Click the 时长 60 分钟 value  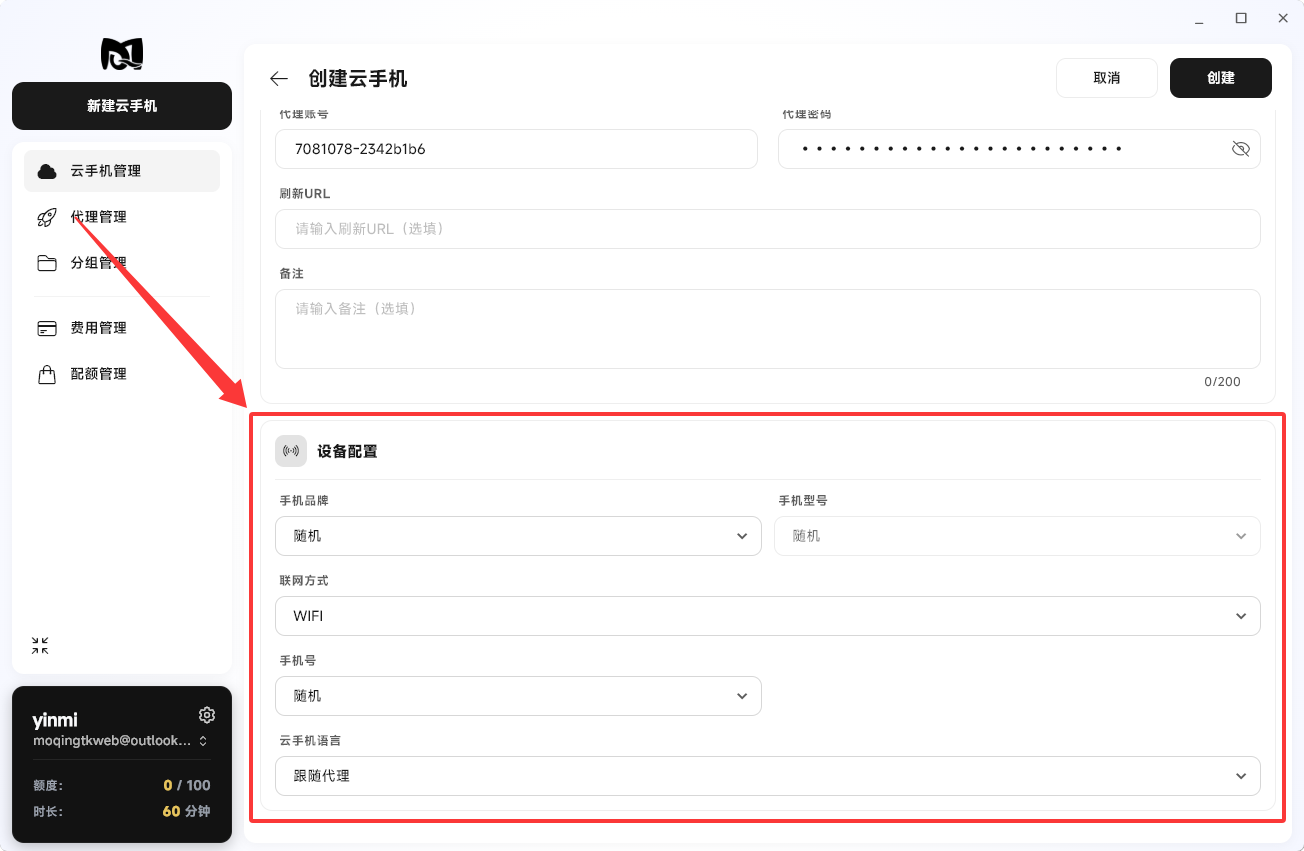pos(186,811)
